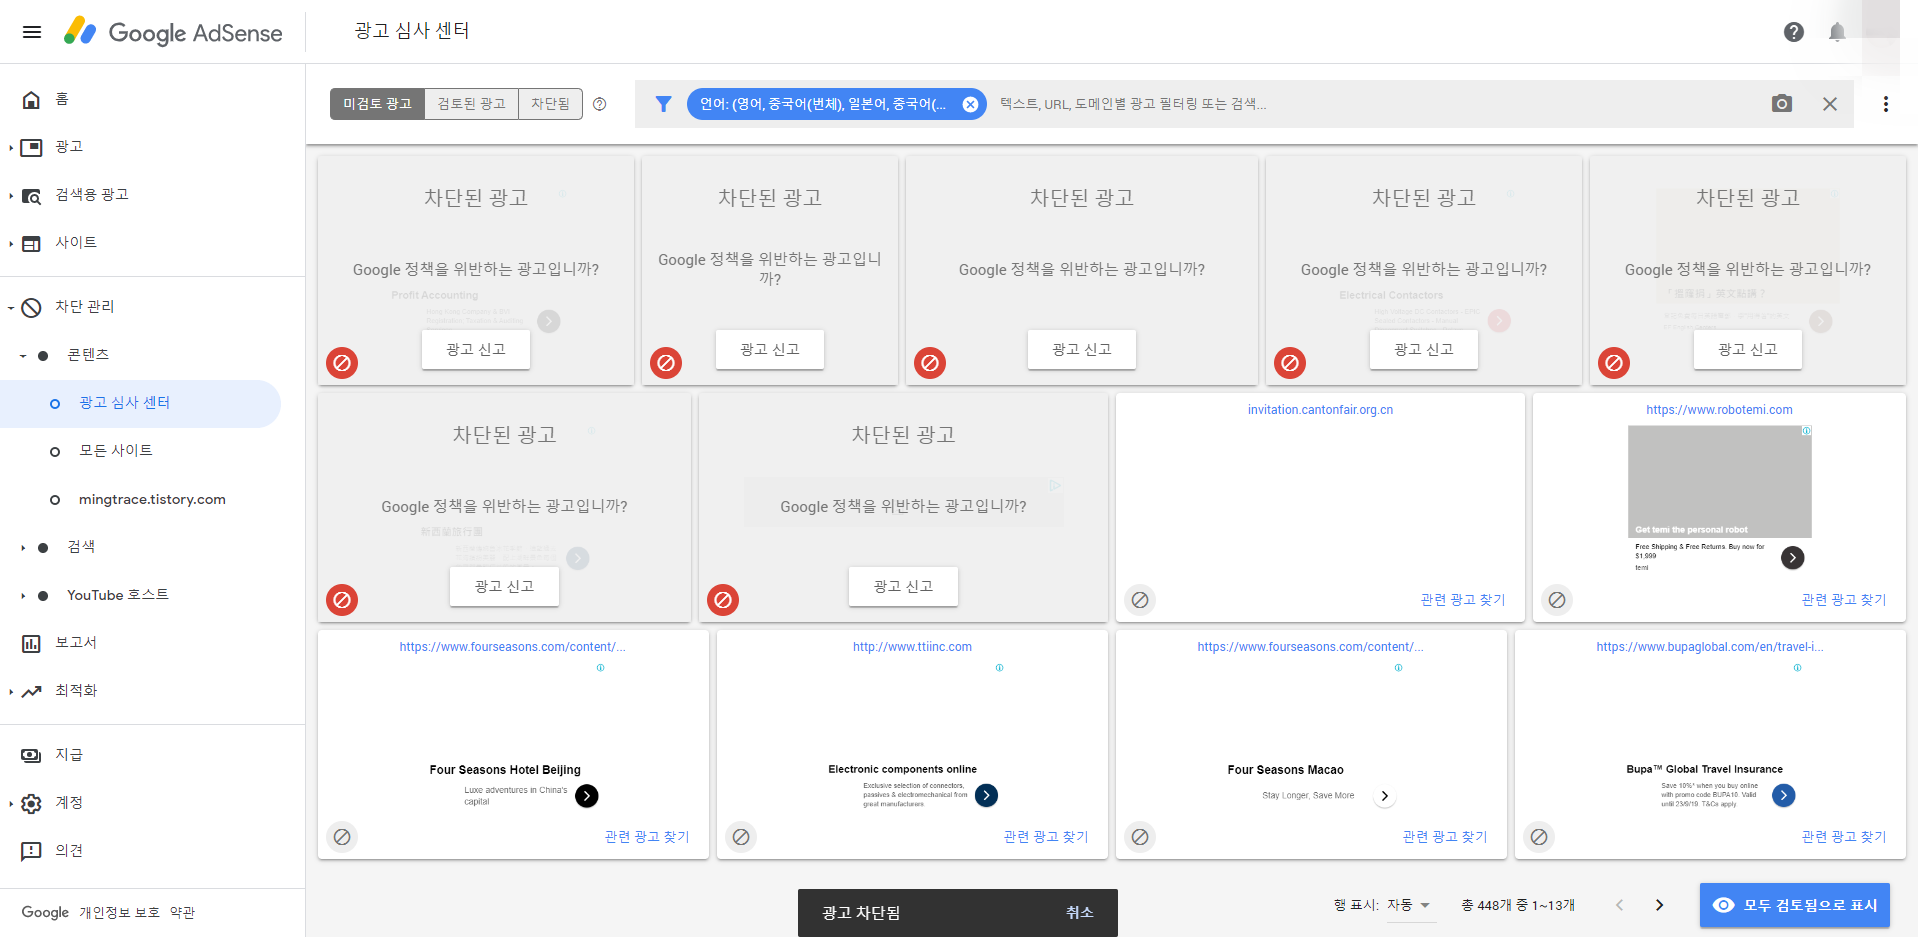The width and height of the screenshot is (1918, 937).
Task: Collapse the 차단 관리 section
Action: click(x=11, y=308)
